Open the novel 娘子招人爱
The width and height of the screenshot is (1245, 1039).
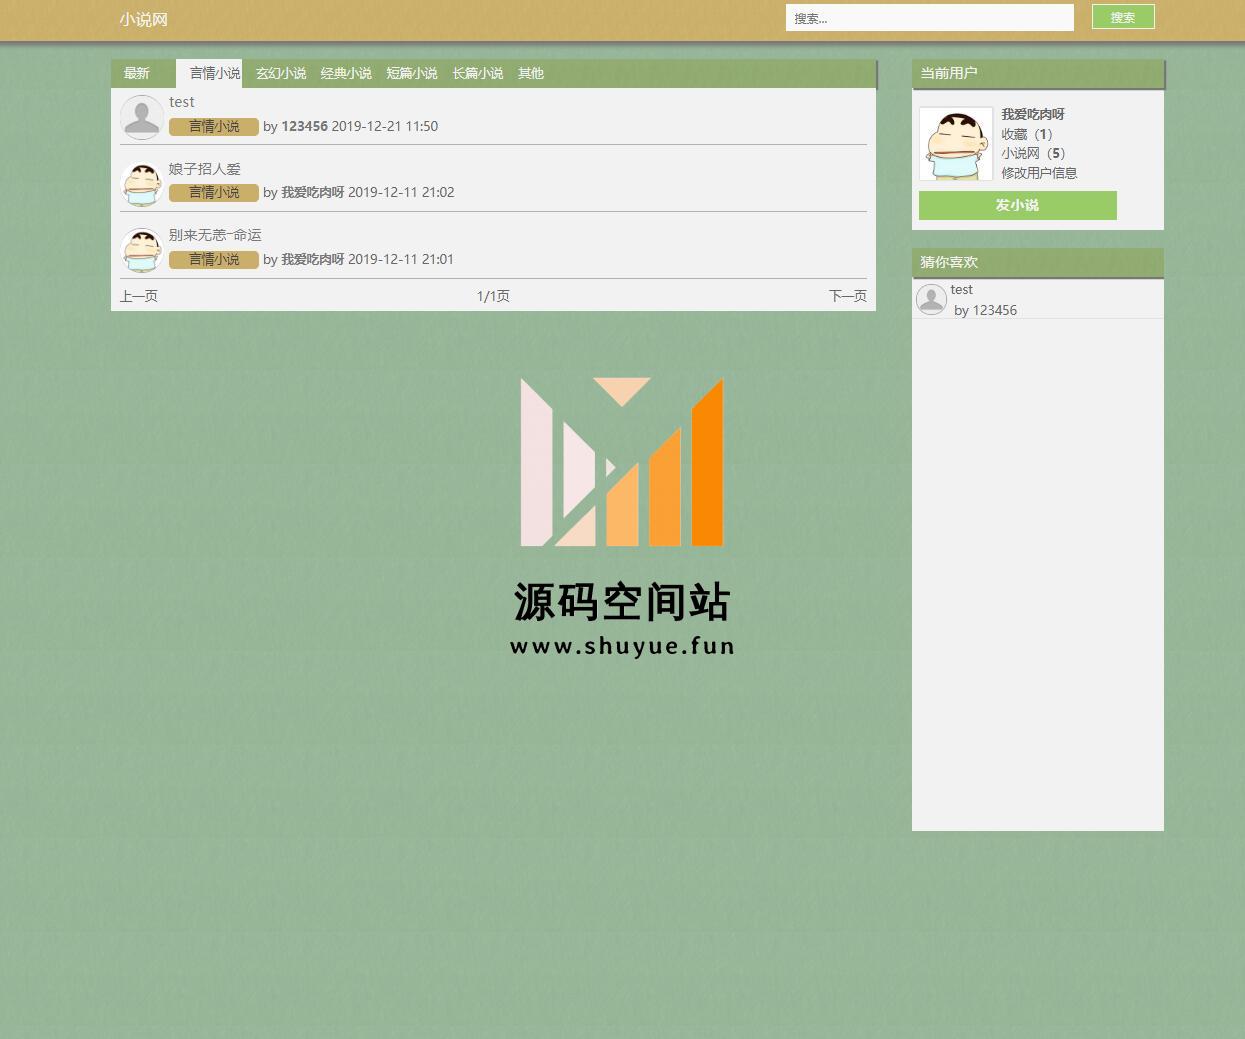(x=205, y=169)
